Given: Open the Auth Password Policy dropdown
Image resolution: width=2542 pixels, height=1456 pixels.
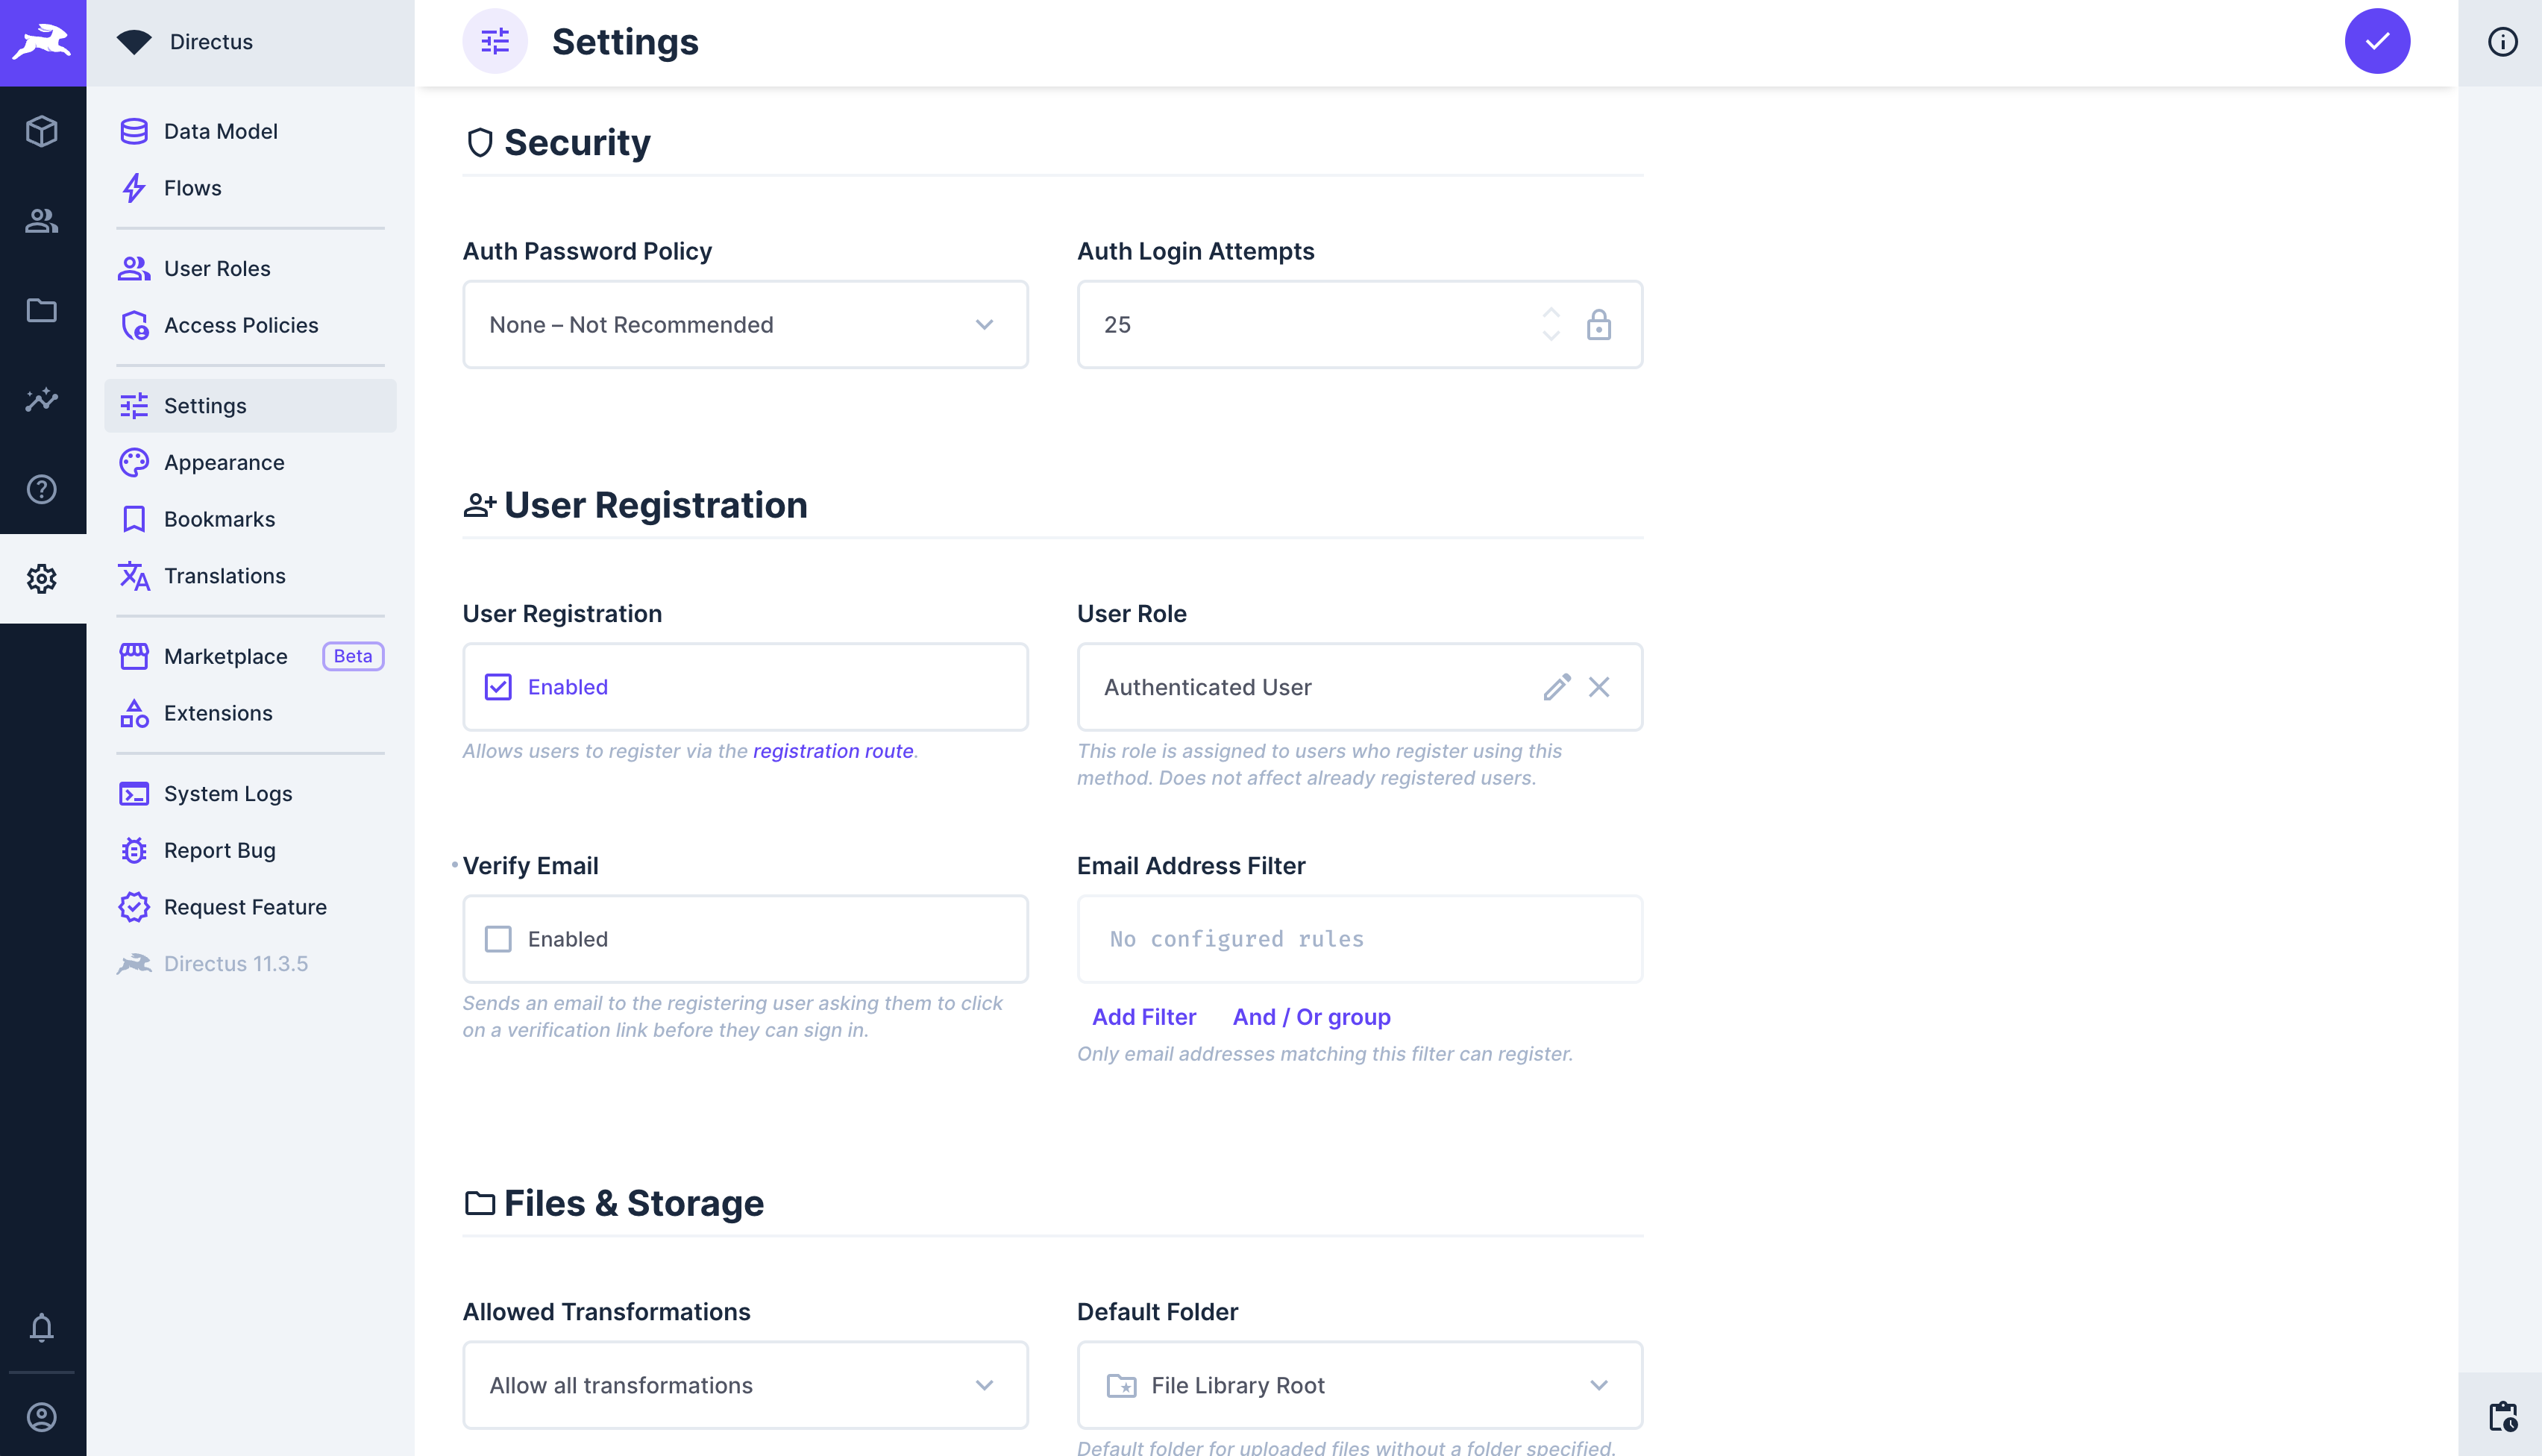Looking at the screenshot, I should [744, 324].
